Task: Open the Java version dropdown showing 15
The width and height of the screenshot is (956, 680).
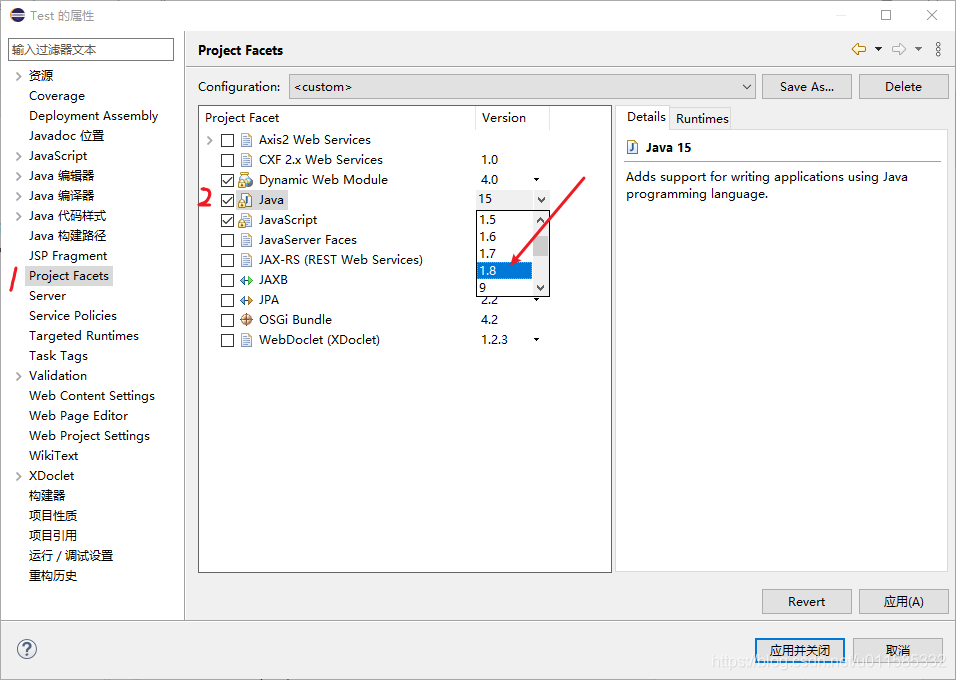Action: point(541,199)
